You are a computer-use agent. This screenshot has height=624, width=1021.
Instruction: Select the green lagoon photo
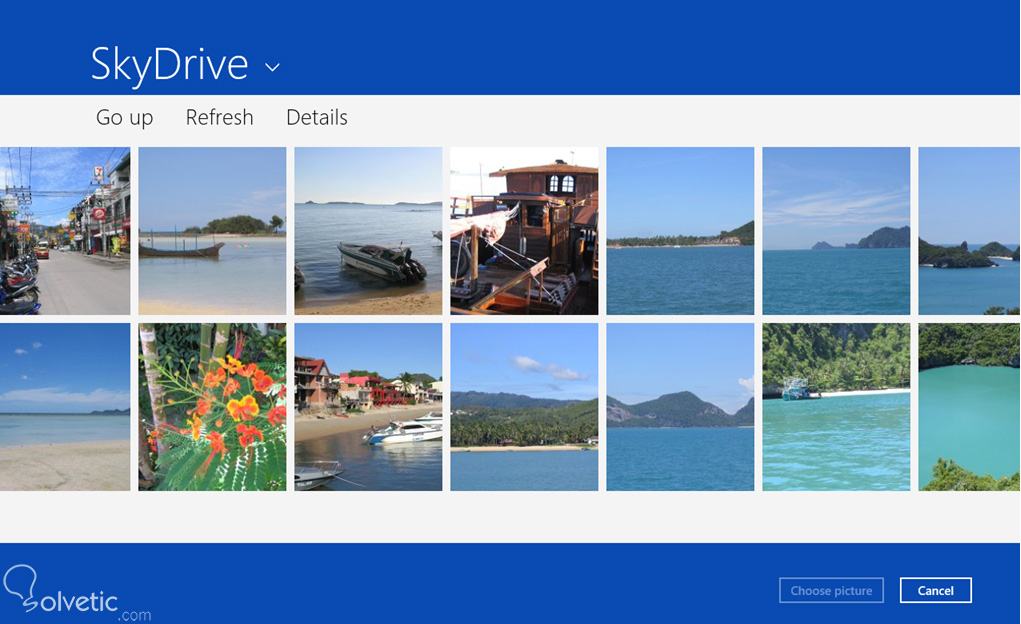click(x=969, y=407)
